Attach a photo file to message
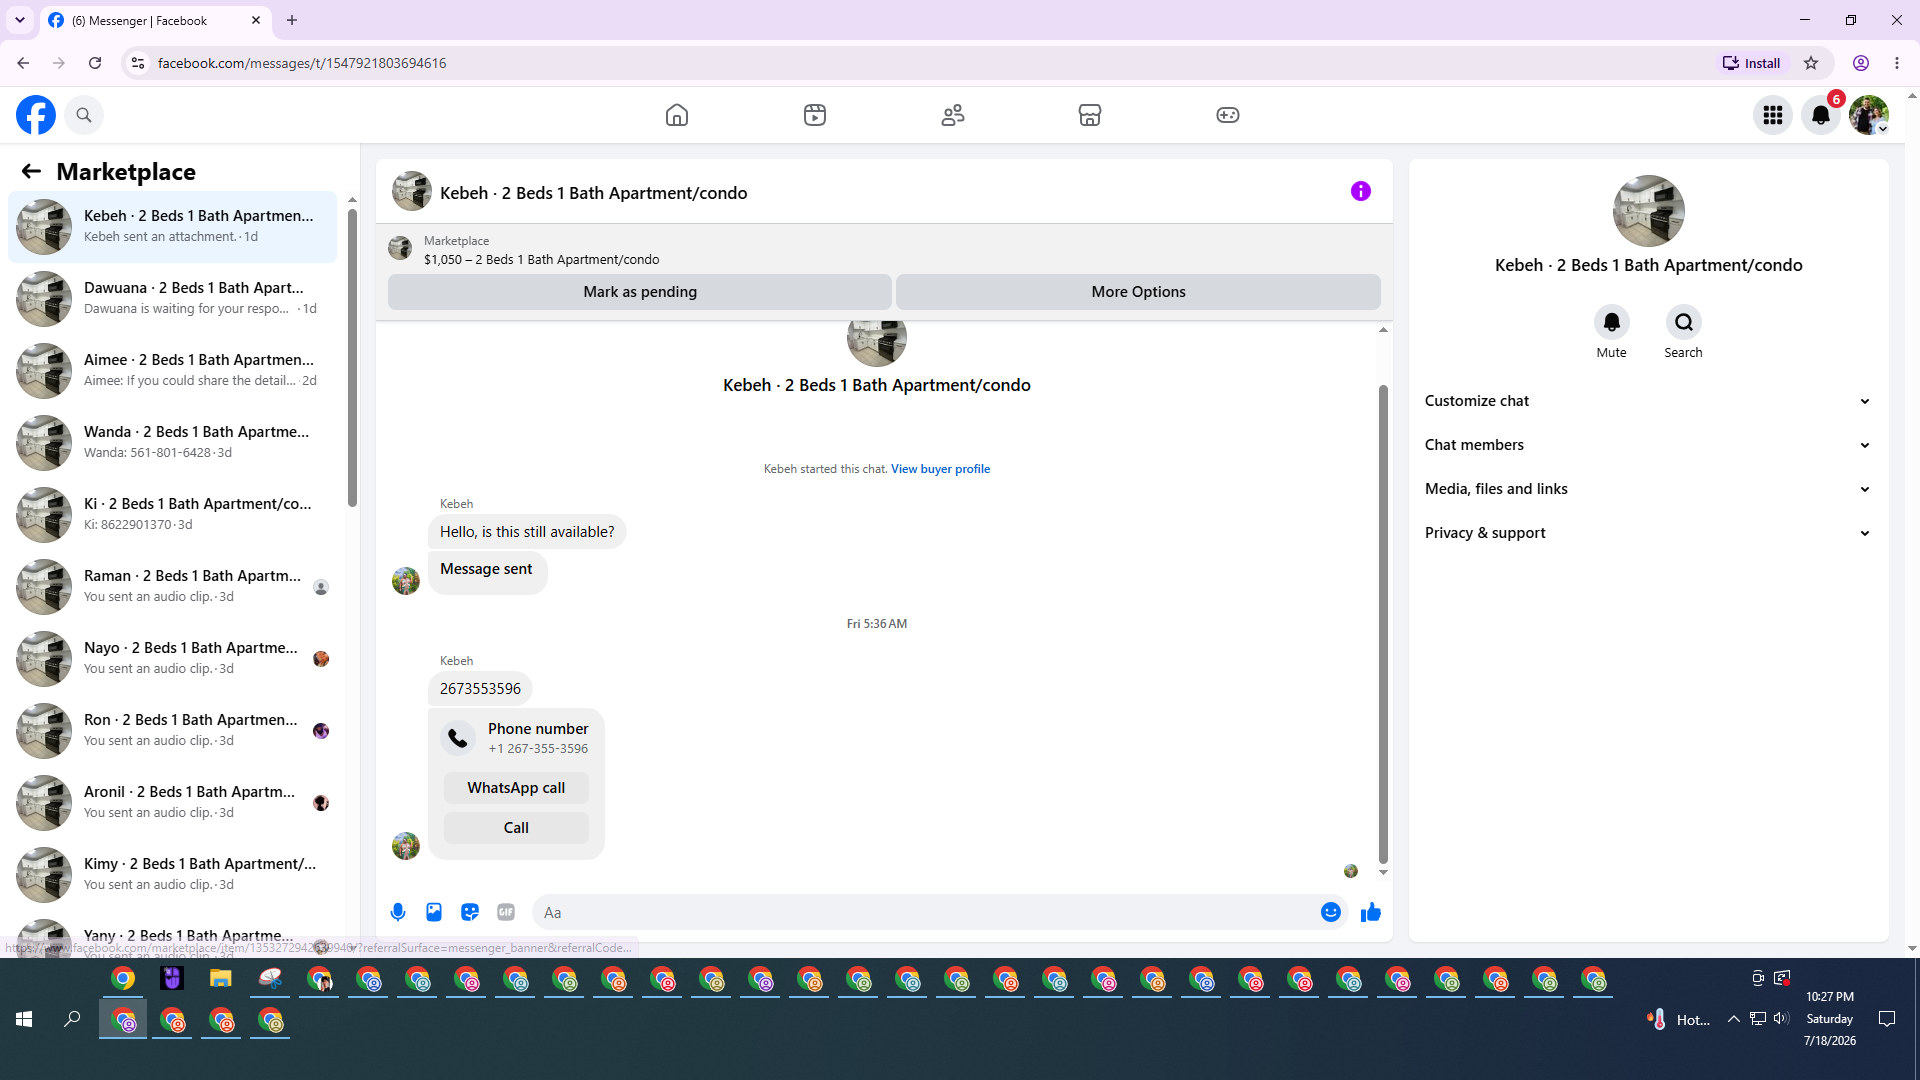Viewport: 1920px width, 1080px height. [434, 912]
